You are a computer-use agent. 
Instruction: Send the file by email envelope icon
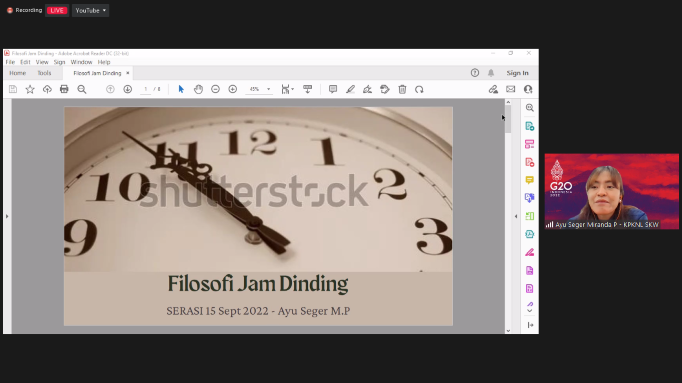(x=511, y=89)
